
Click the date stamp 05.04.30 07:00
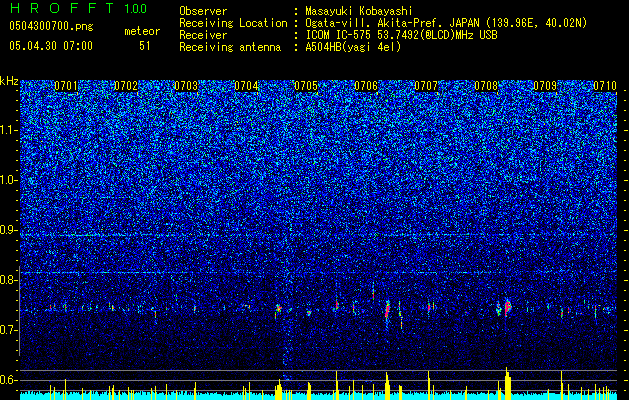[x=51, y=46]
